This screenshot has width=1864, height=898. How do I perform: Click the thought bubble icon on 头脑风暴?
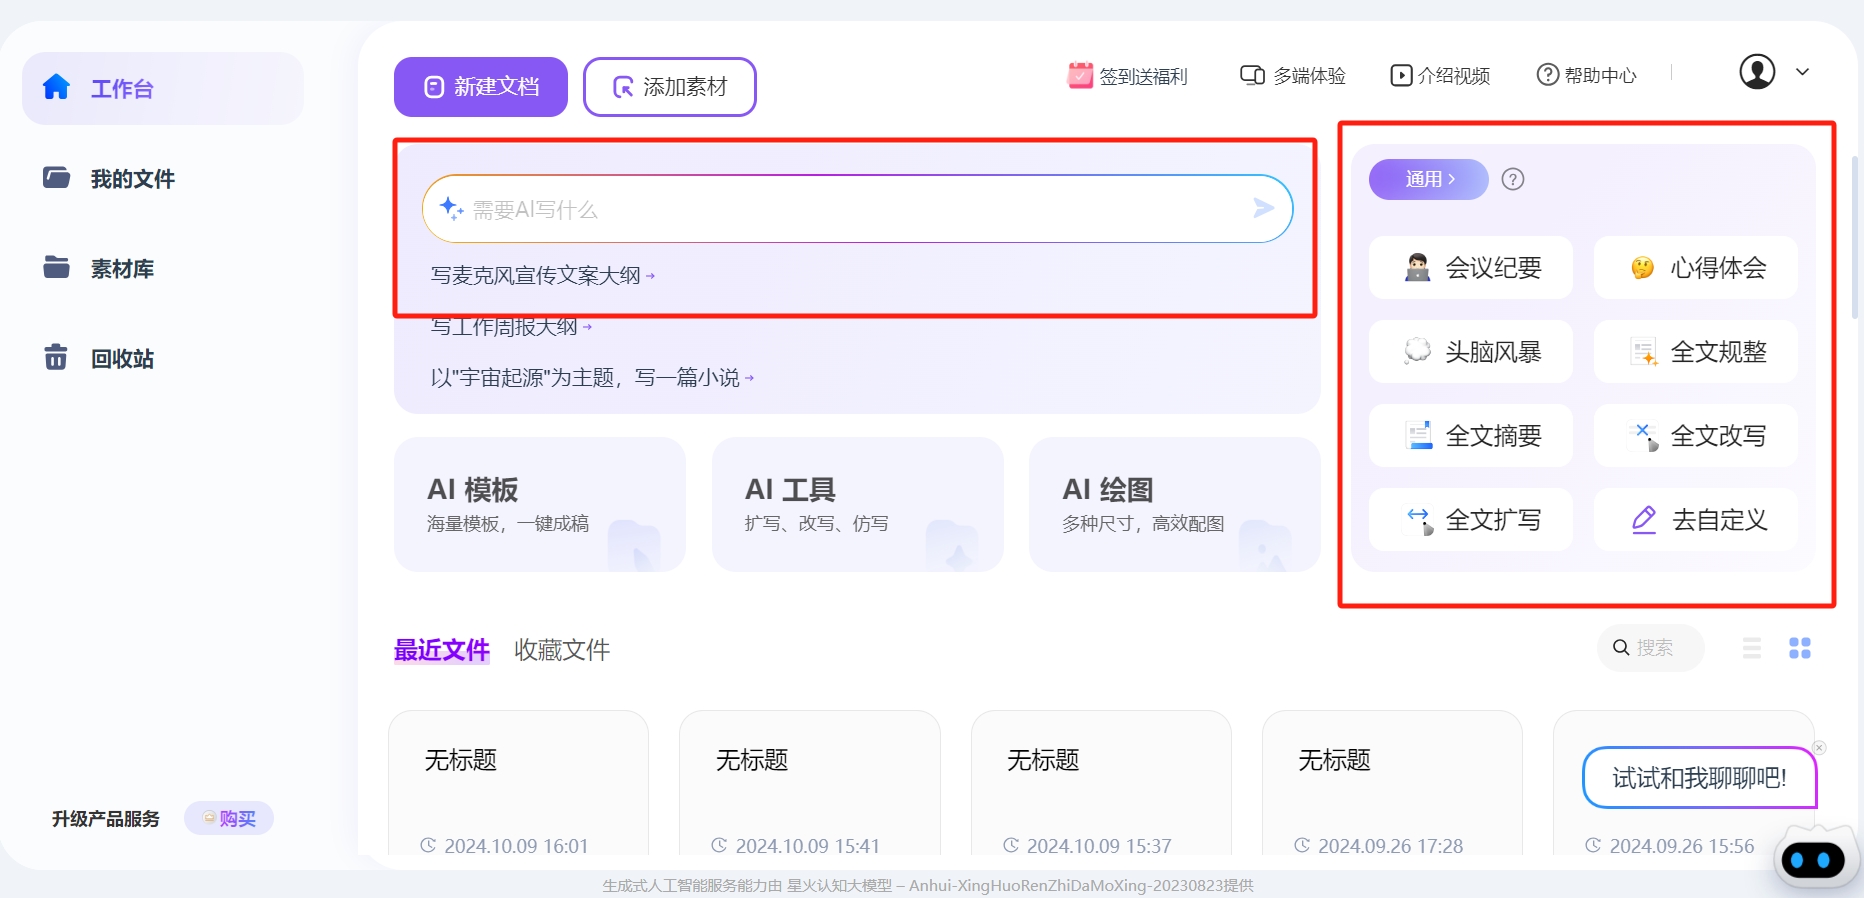click(x=1417, y=351)
